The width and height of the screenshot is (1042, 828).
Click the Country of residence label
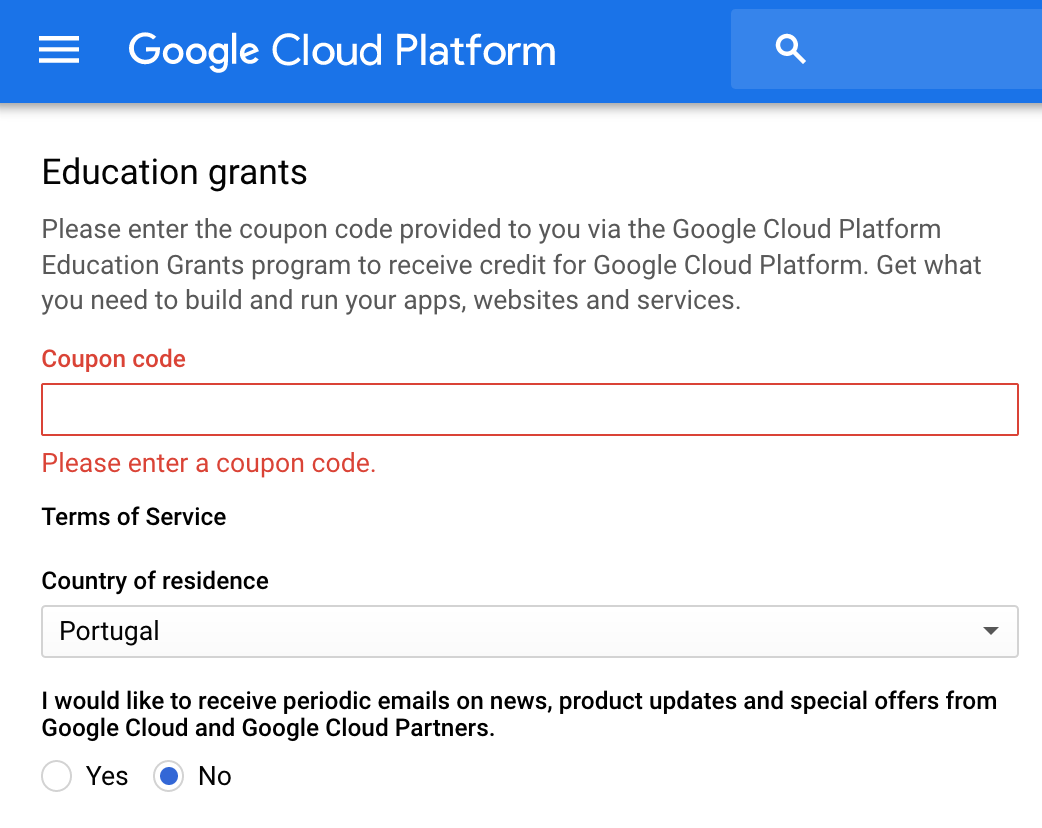point(155,581)
